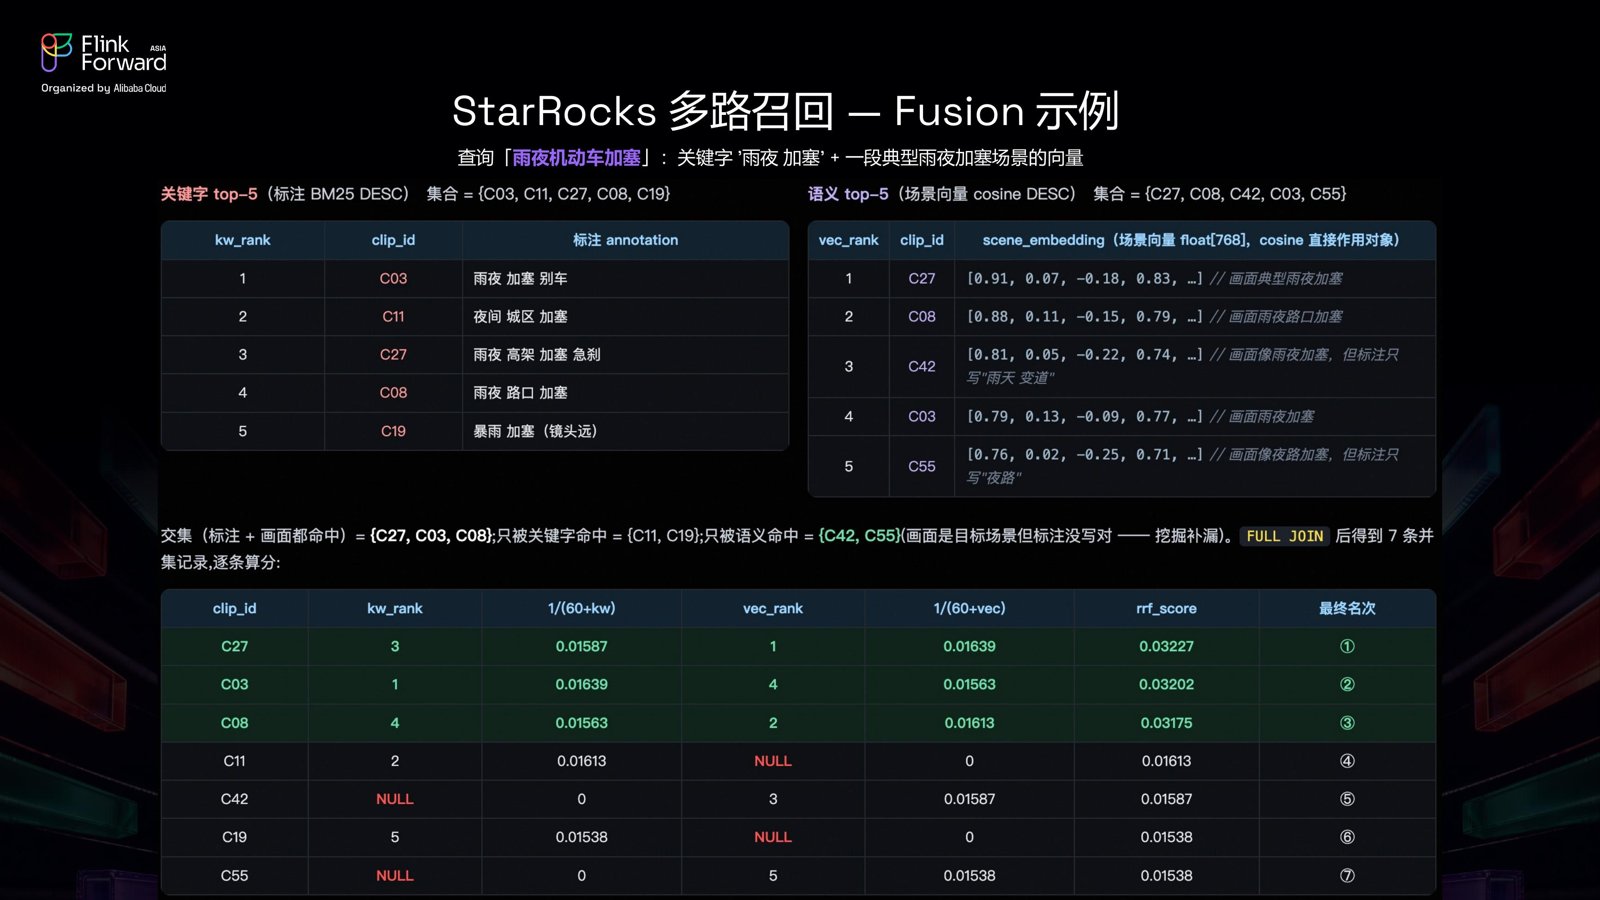Click the Flink Forward Asia logo
Viewport: 1600px width, 900px height.
[x=103, y=63]
